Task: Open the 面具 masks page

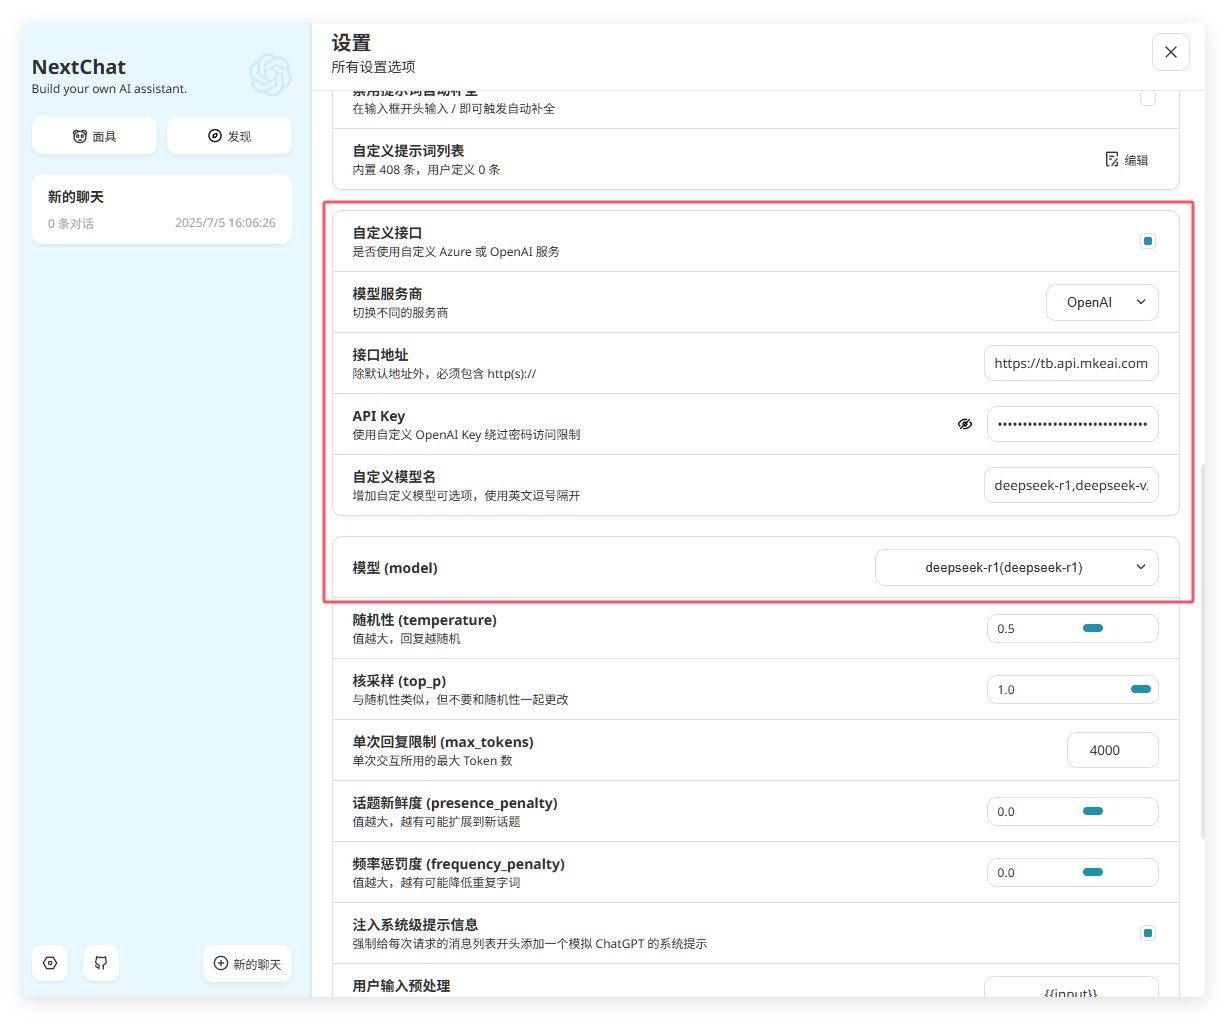Action: tap(94, 136)
